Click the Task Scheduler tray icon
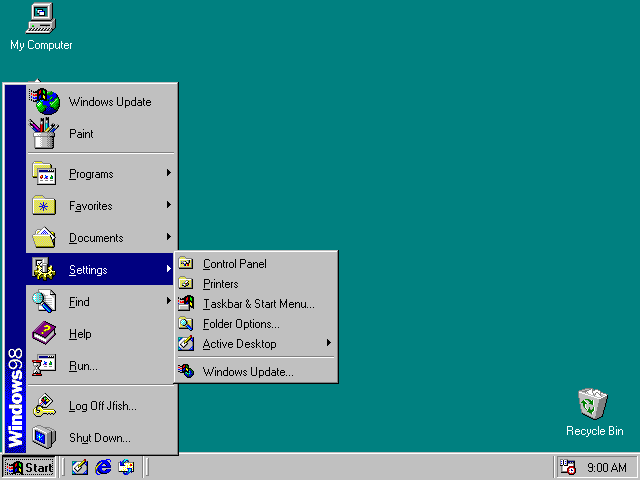This screenshot has width=640, height=480. point(567,467)
